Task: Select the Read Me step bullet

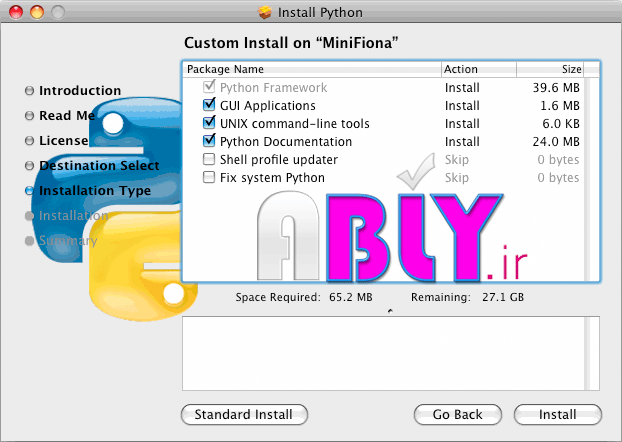Action: [29, 115]
